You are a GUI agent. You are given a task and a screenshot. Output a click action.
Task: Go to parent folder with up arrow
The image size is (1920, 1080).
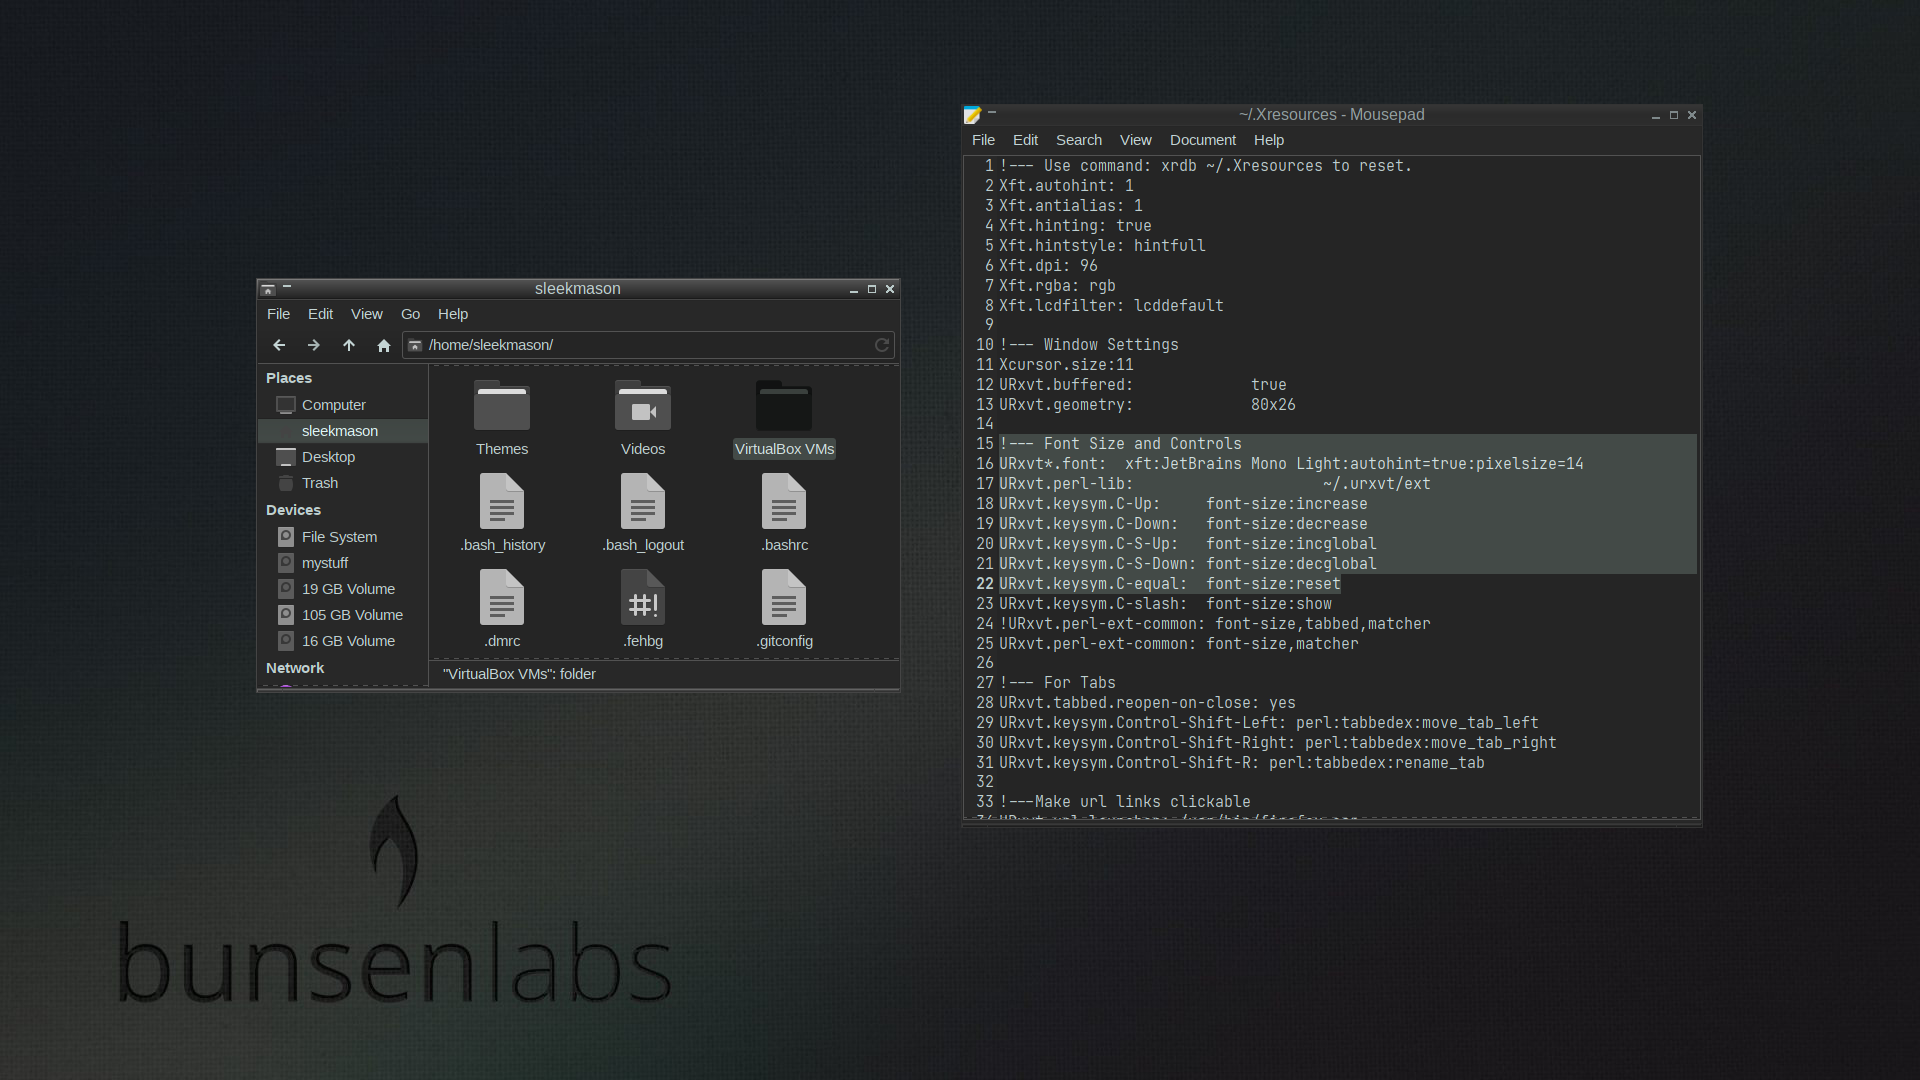[x=349, y=345]
